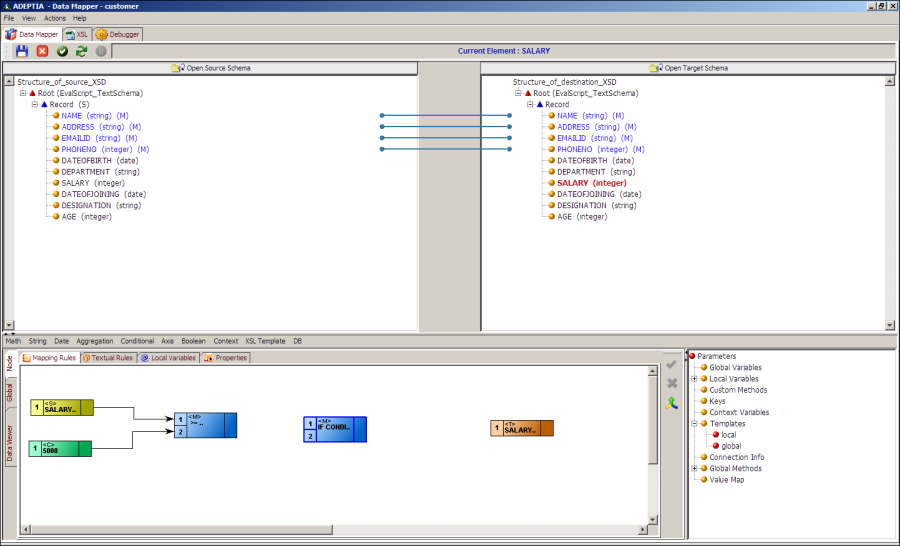900x546 pixels.
Task: Save the mapping with the floppy disk icon
Action: tap(22, 51)
